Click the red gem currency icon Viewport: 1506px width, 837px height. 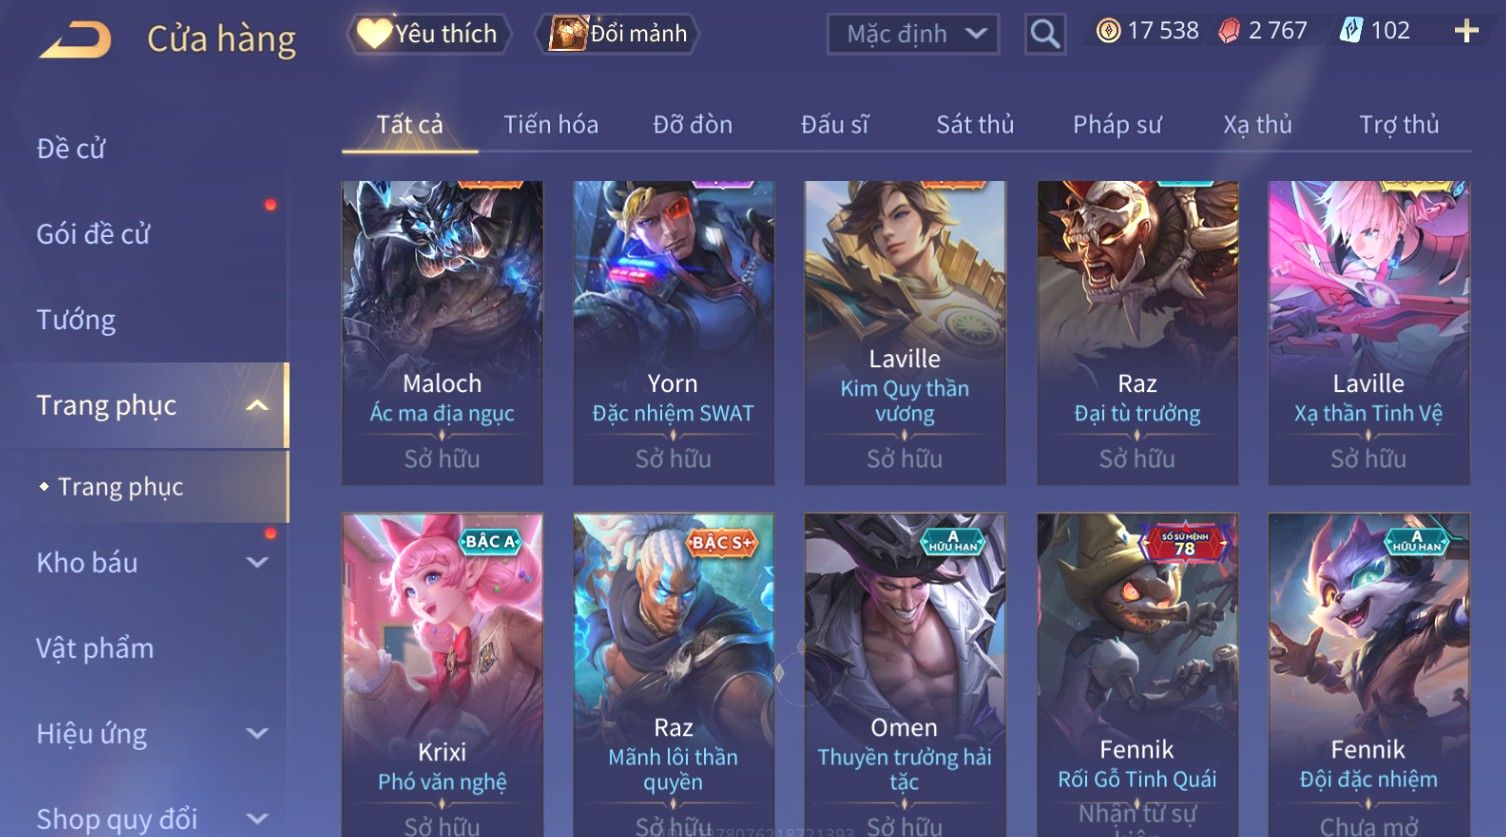1229,31
